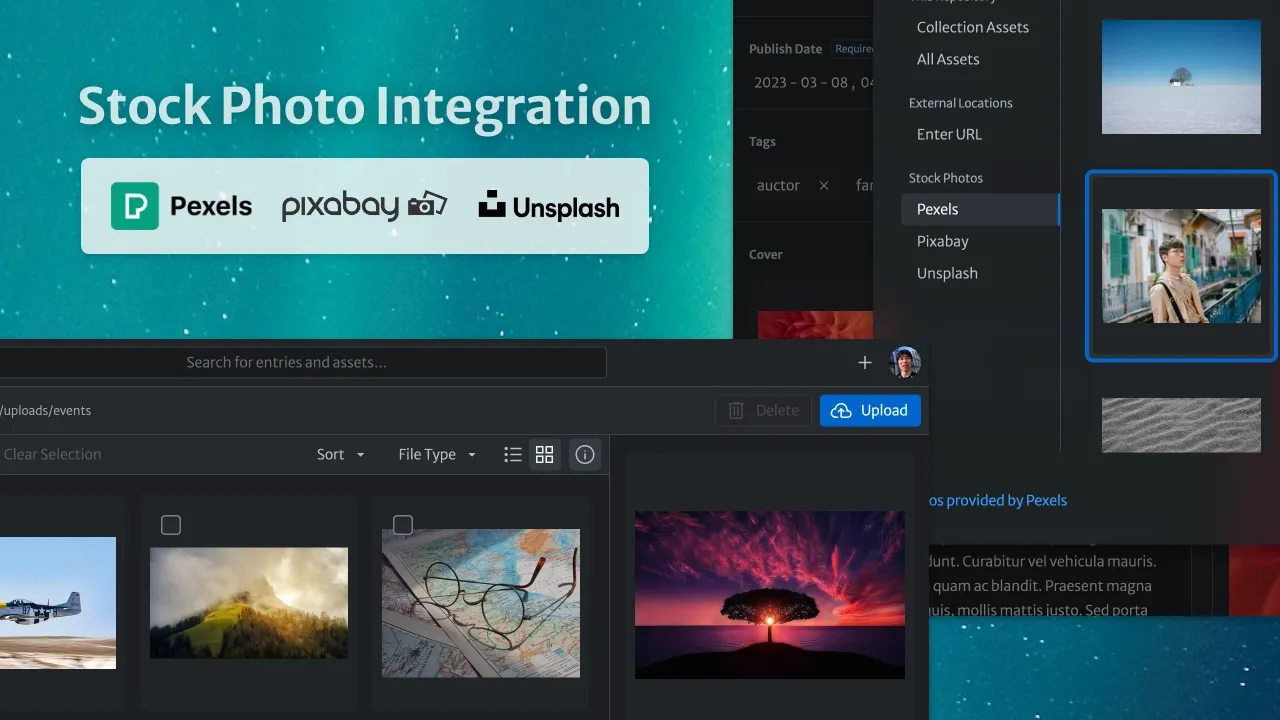Switch to grid view layout

[545, 455]
